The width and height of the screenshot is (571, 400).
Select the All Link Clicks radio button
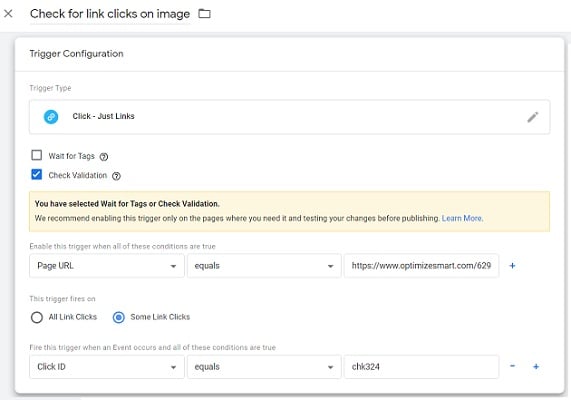point(37,317)
